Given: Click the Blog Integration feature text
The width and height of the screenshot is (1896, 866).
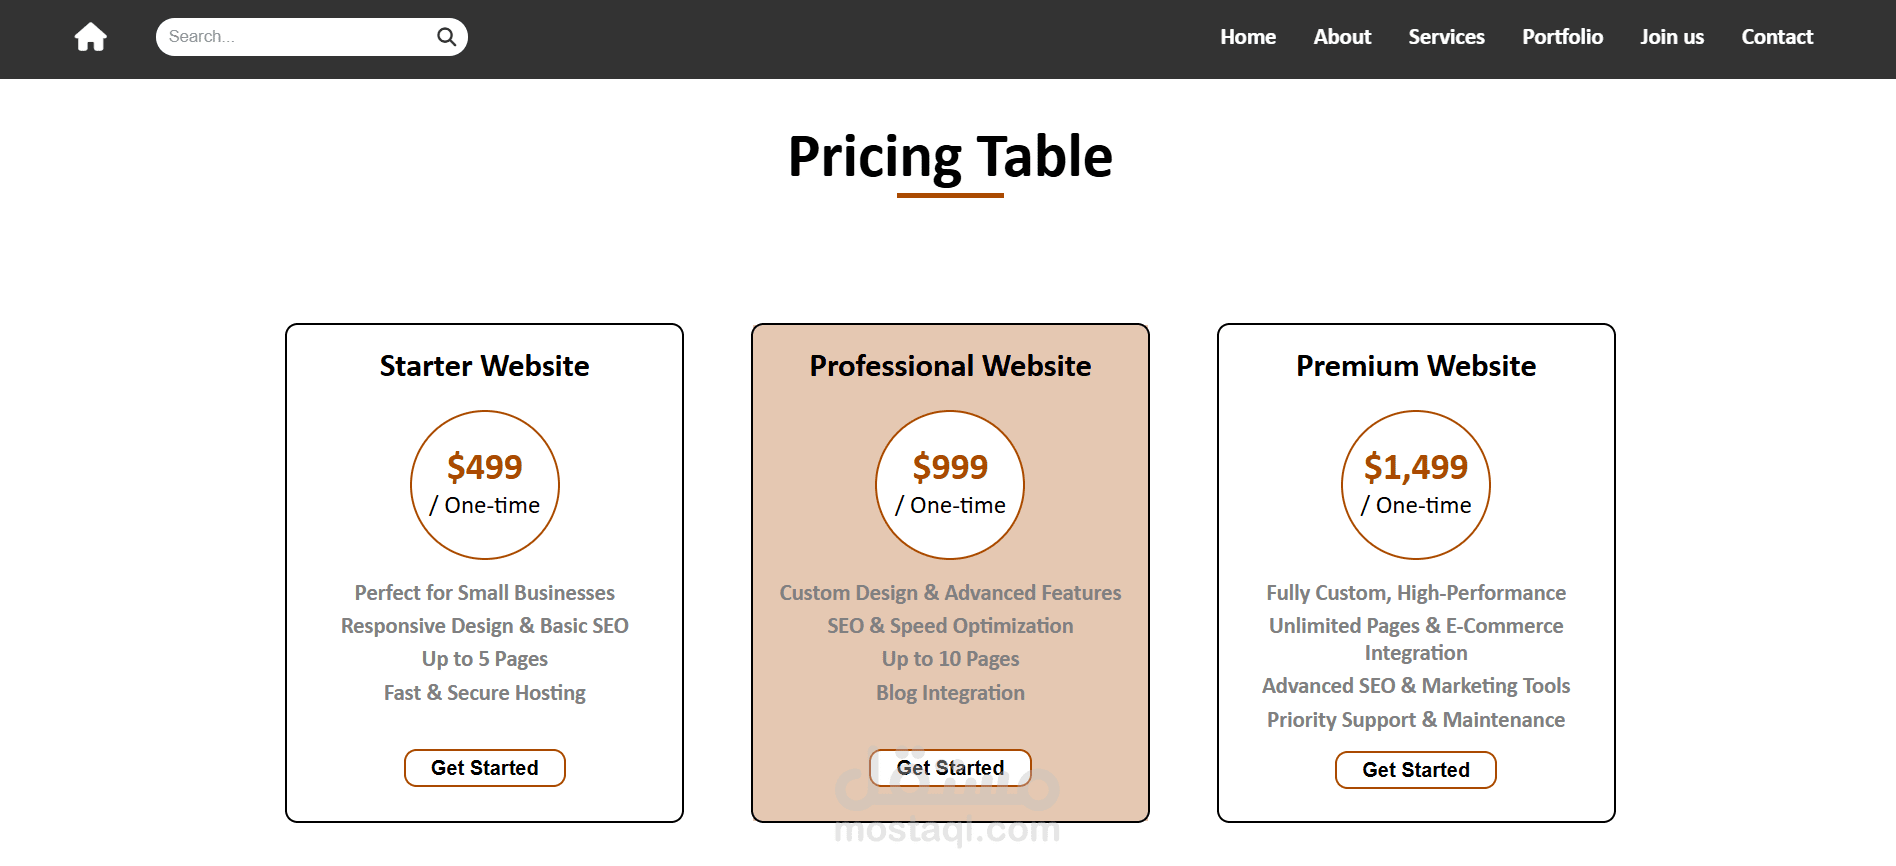Looking at the screenshot, I should 950,693.
